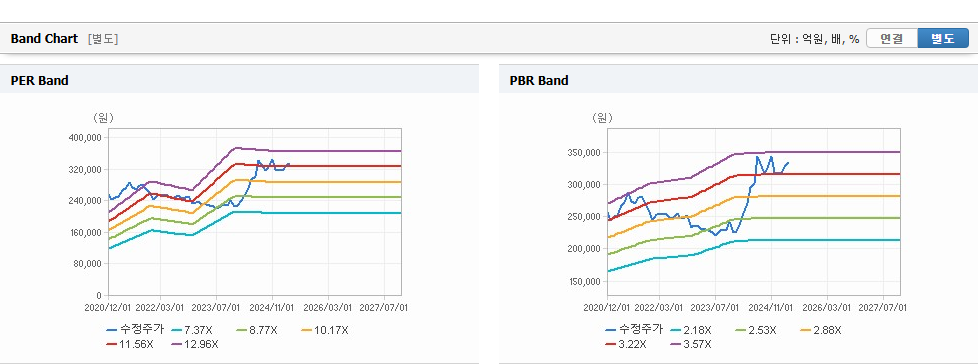Toggle the 11.56X legend entry

pos(130,344)
